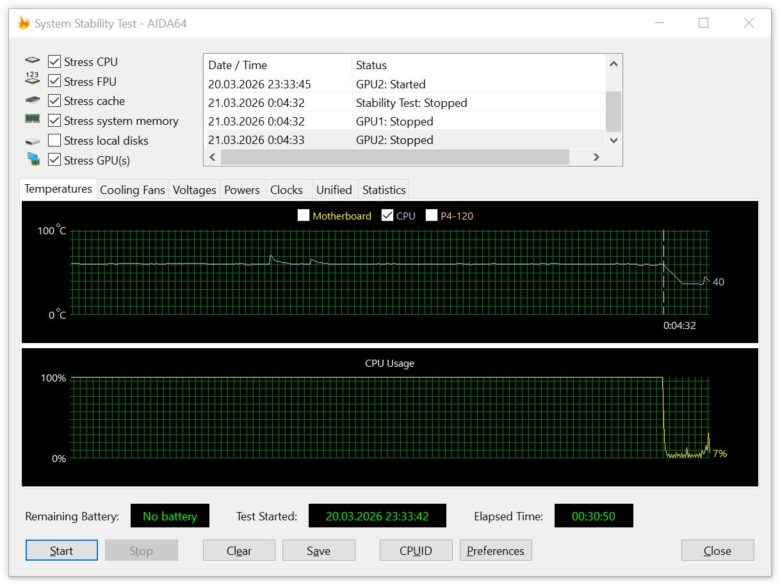
Task: Click the Elapsed Time 00:30:50 field
Action: click(593, 516)
